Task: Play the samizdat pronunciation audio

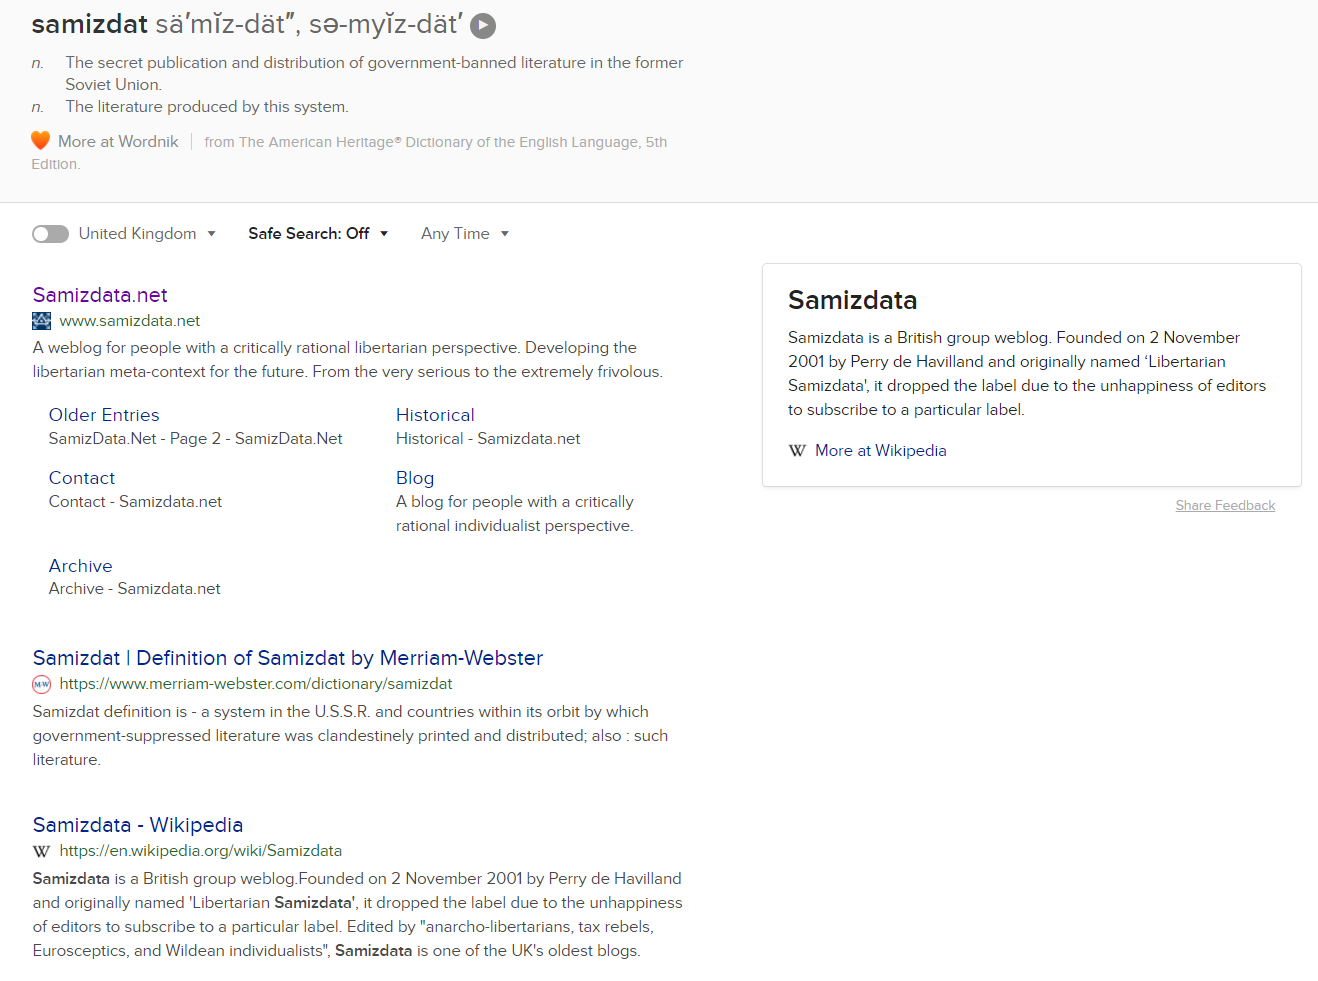Action: tap(483, 26)
